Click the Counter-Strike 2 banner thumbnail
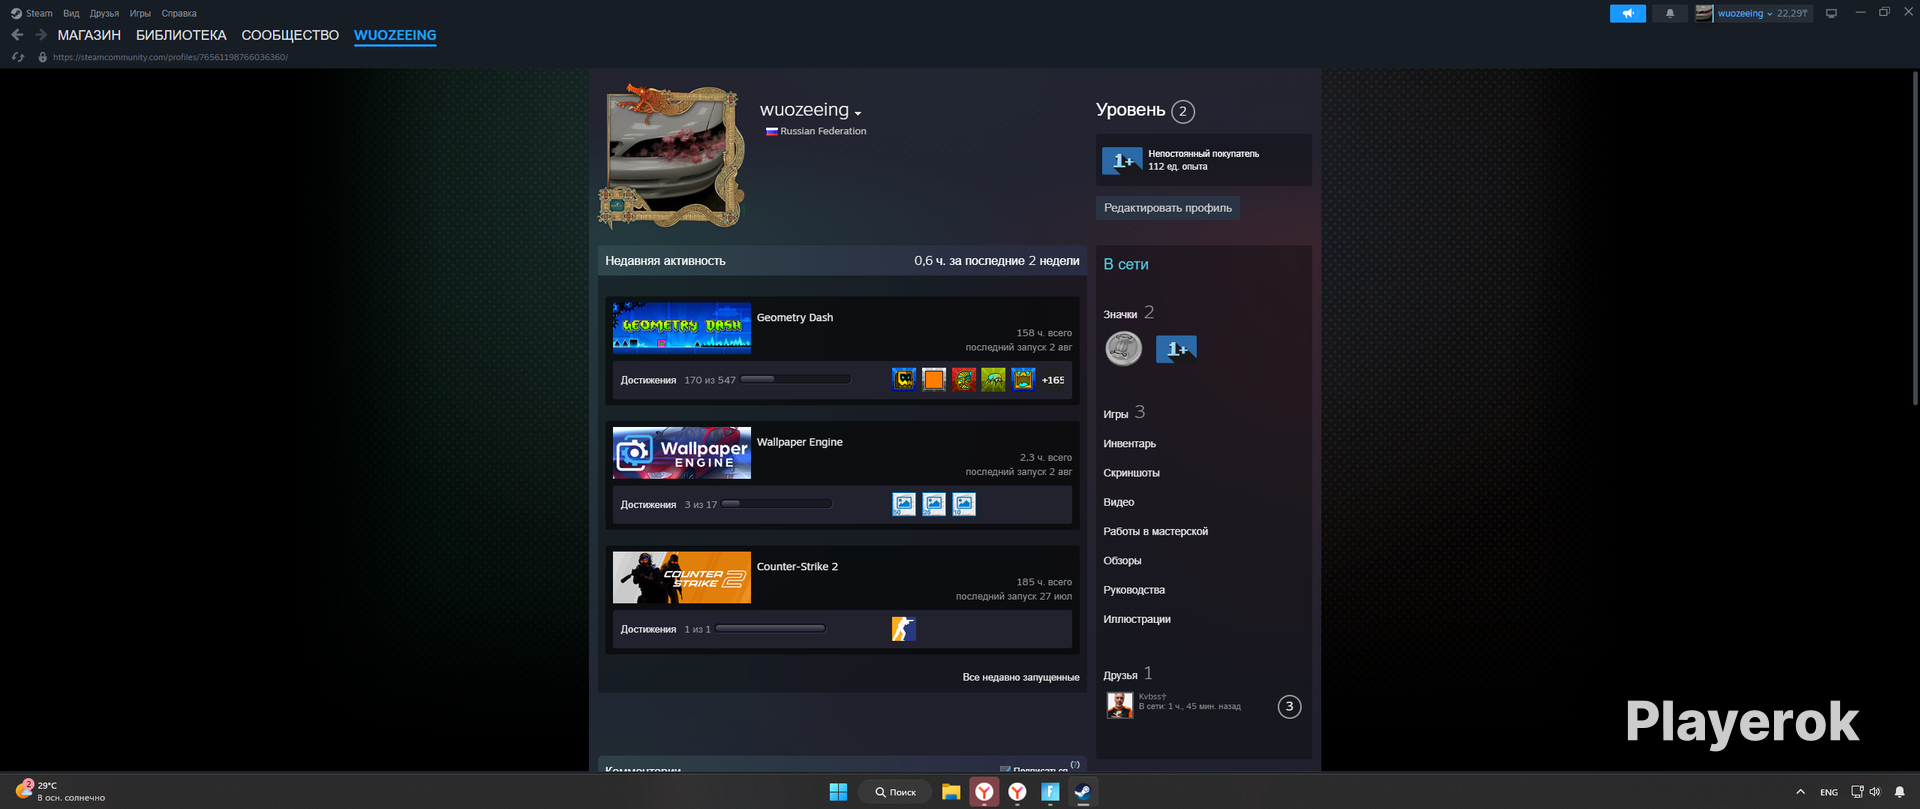Image resolution: width=1920 pixels, height=809 pixels. (682, 577)
